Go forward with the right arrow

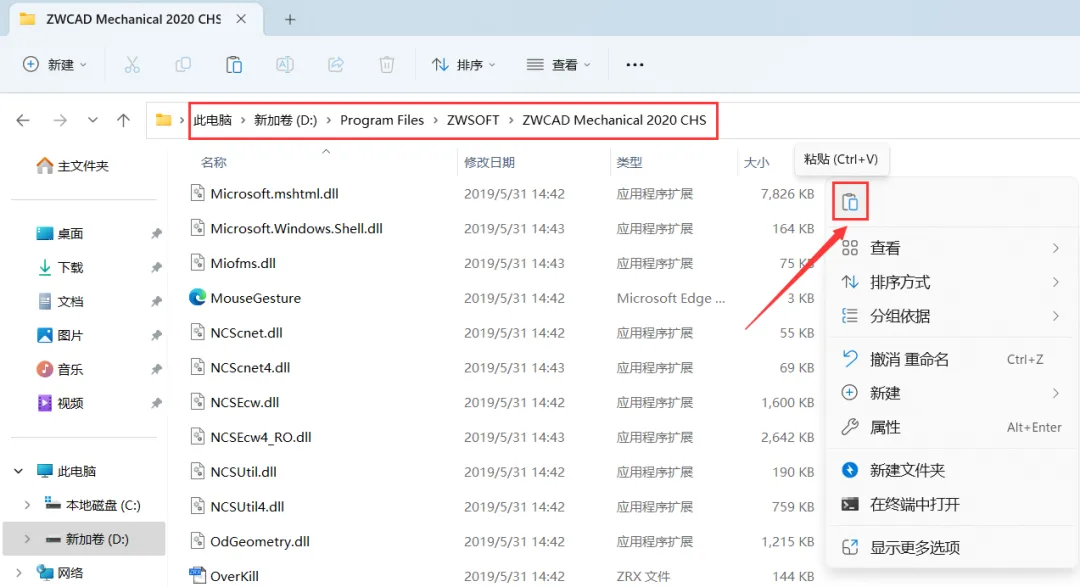point(60,121)
